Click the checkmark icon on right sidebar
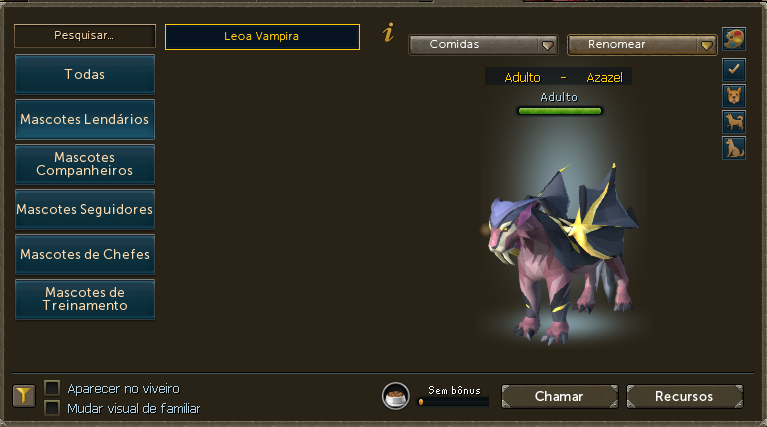767x427 pixels. (x=734, y=69)
